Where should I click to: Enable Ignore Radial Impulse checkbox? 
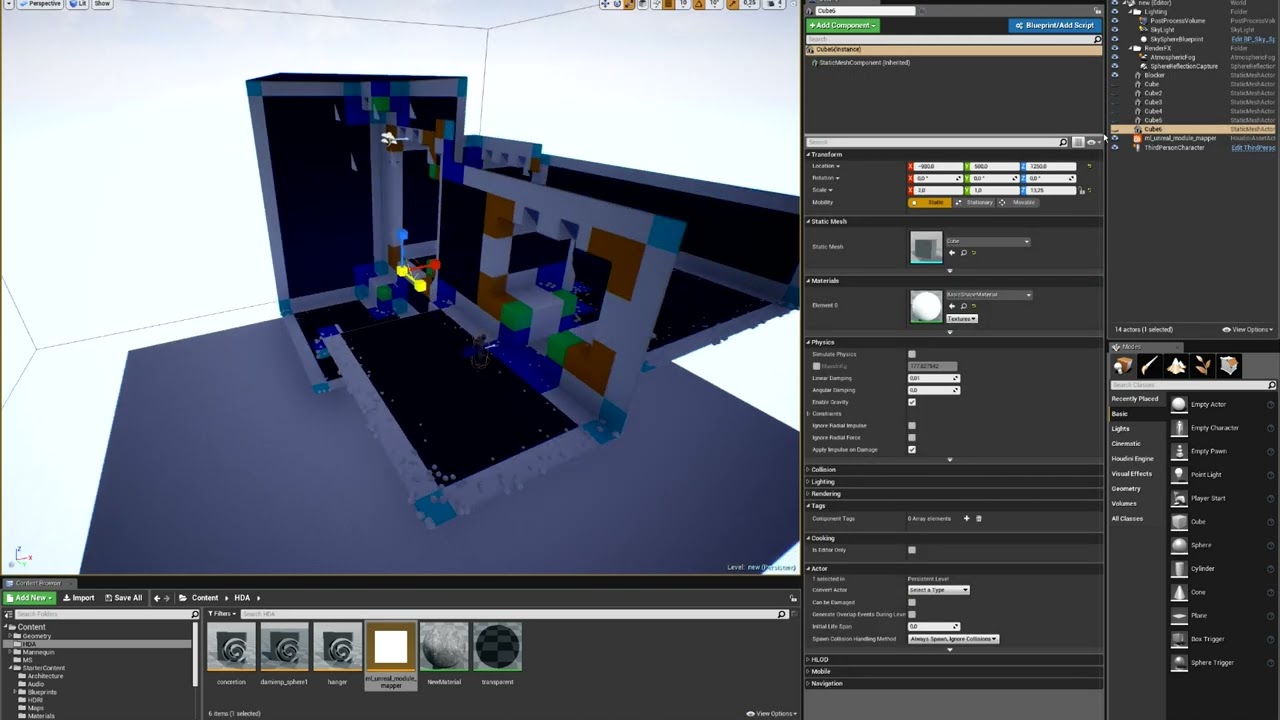(x=912, y=425)
